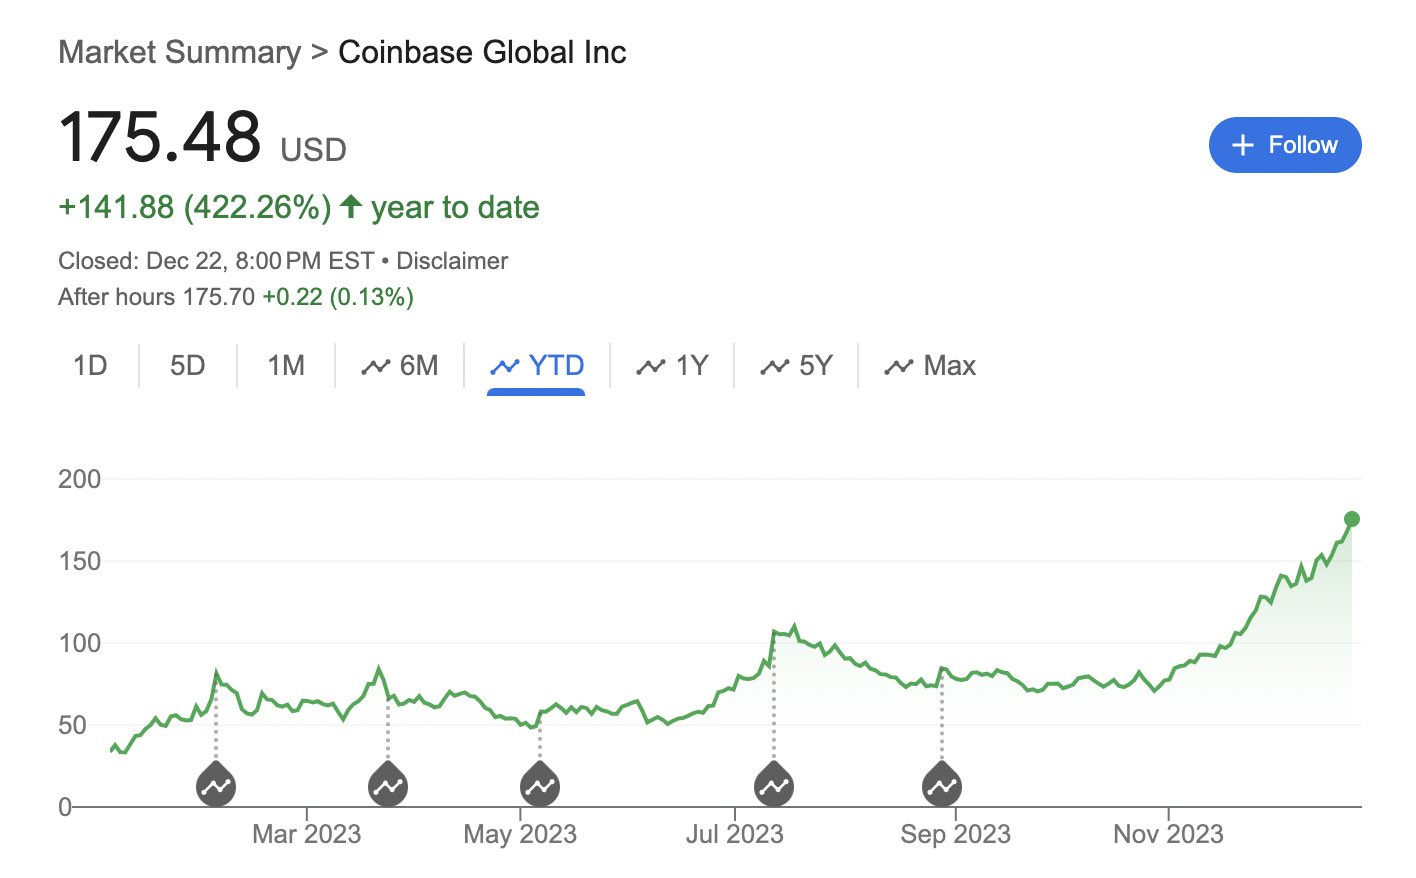Click the news marker icon near September 2023
This screenshot has width=1416, height=878.
(942, 786)
